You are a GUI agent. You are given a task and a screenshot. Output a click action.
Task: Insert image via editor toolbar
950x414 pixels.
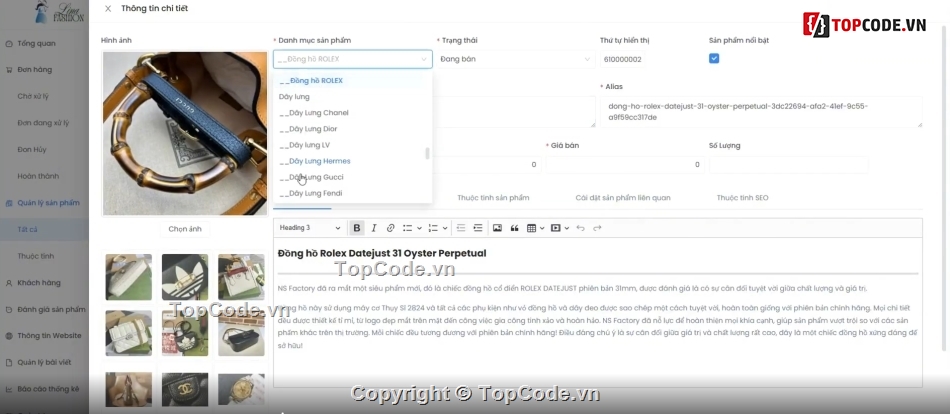[497, 228]
